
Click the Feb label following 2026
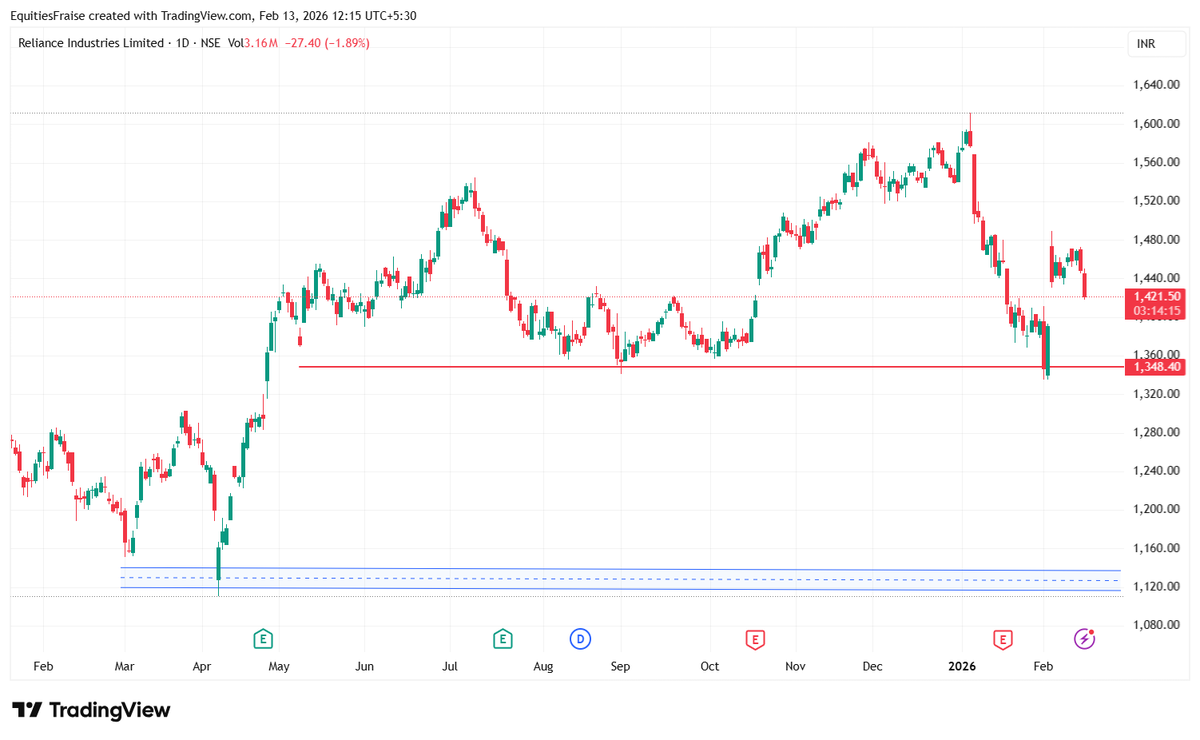pyautogui.click(x=1042, y=666)
